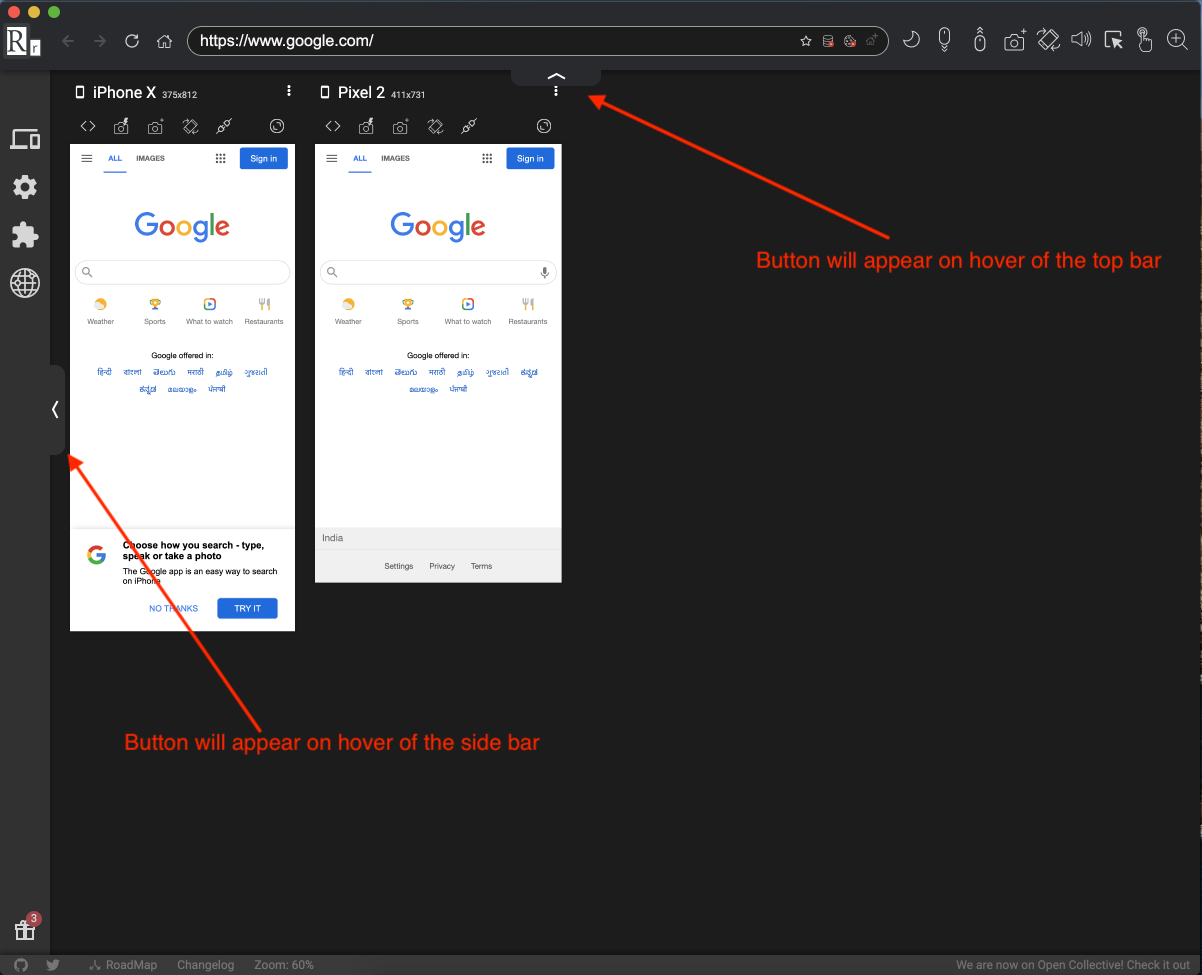Select IMAGES tab in iPhone X preview
The height and width of the screenshot is (975, 1202).
coord(151,158)
